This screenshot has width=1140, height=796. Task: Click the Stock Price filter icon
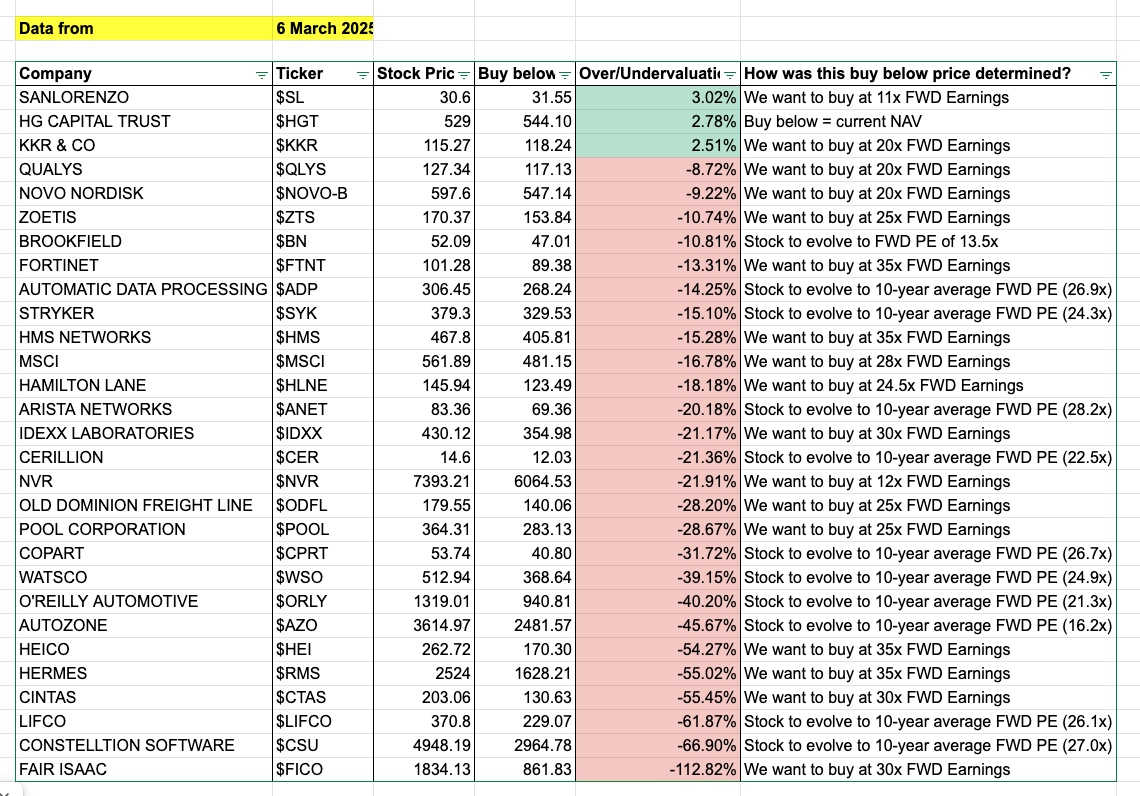(464, 74)
